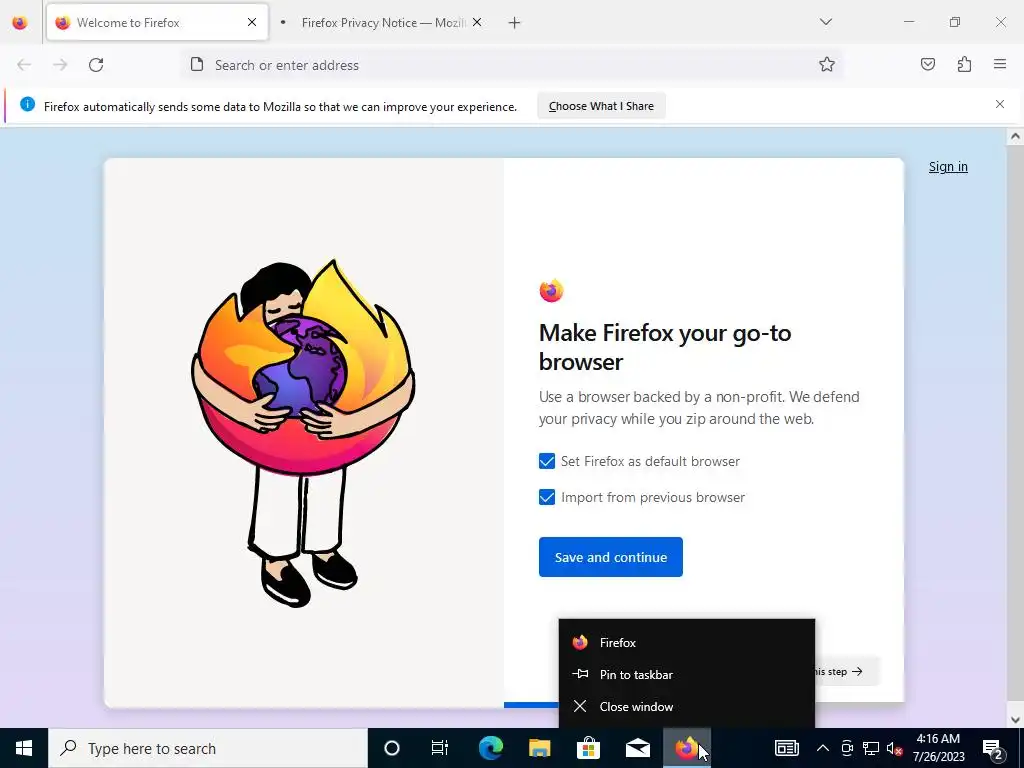
Task: Open File Explorer from taskbar
Action: [x=539, y=748]
